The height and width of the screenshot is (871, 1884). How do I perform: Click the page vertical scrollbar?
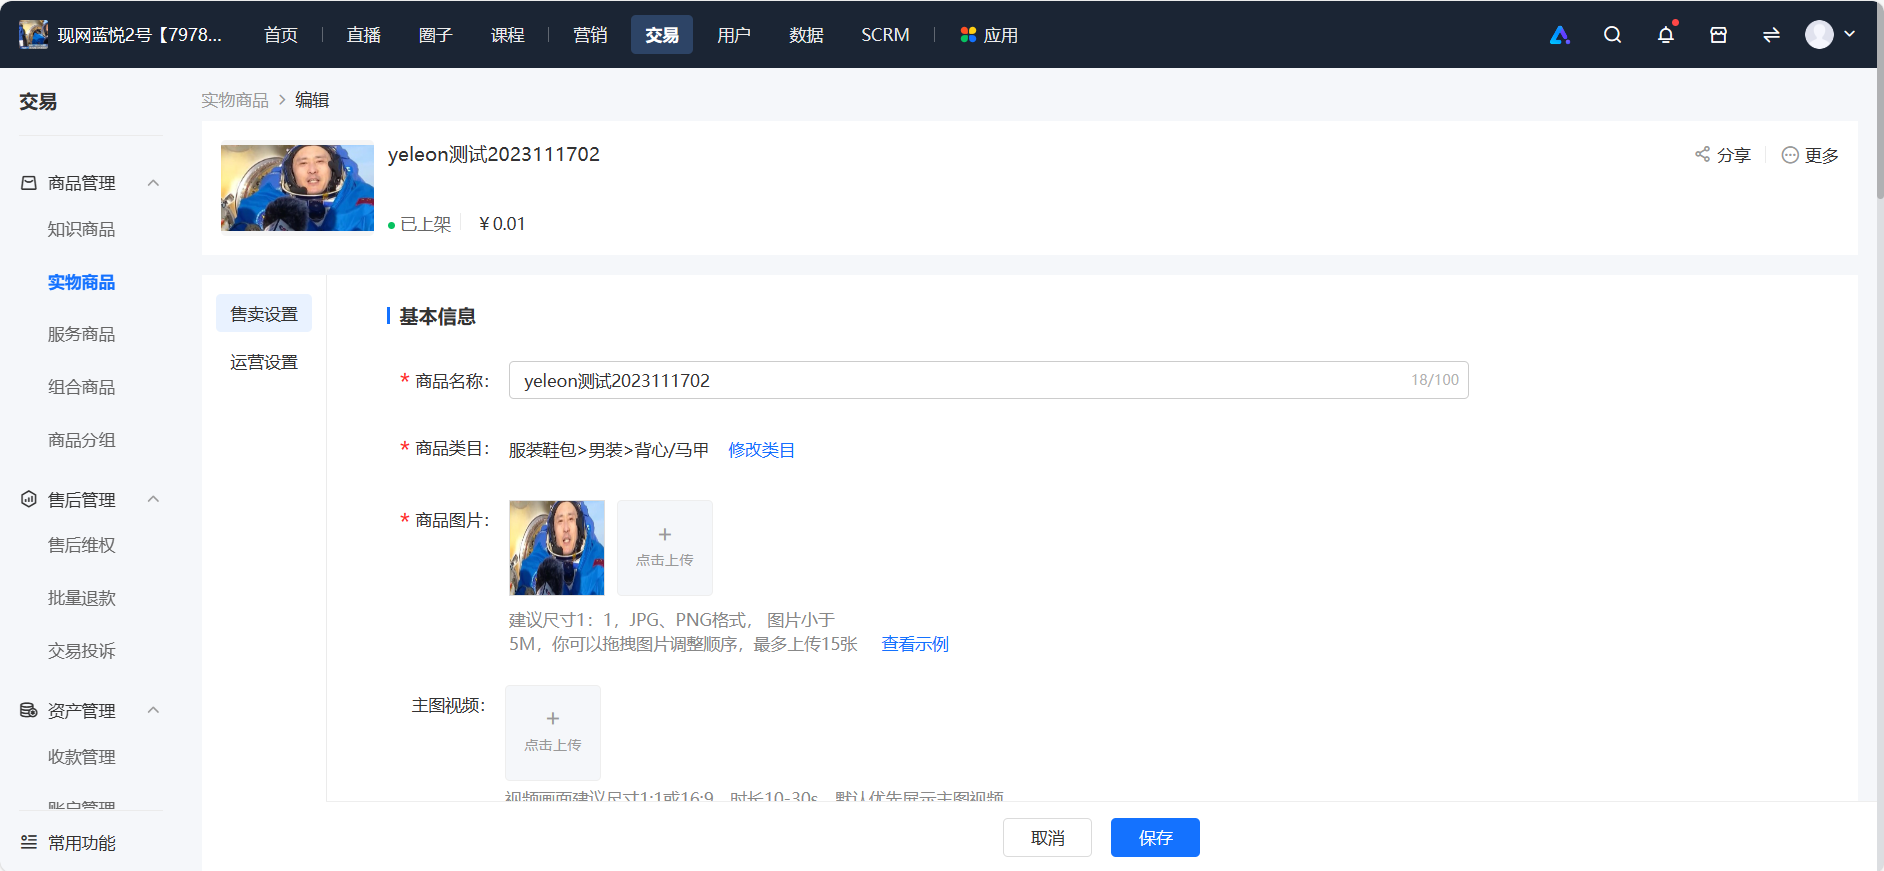point(1880,100)
